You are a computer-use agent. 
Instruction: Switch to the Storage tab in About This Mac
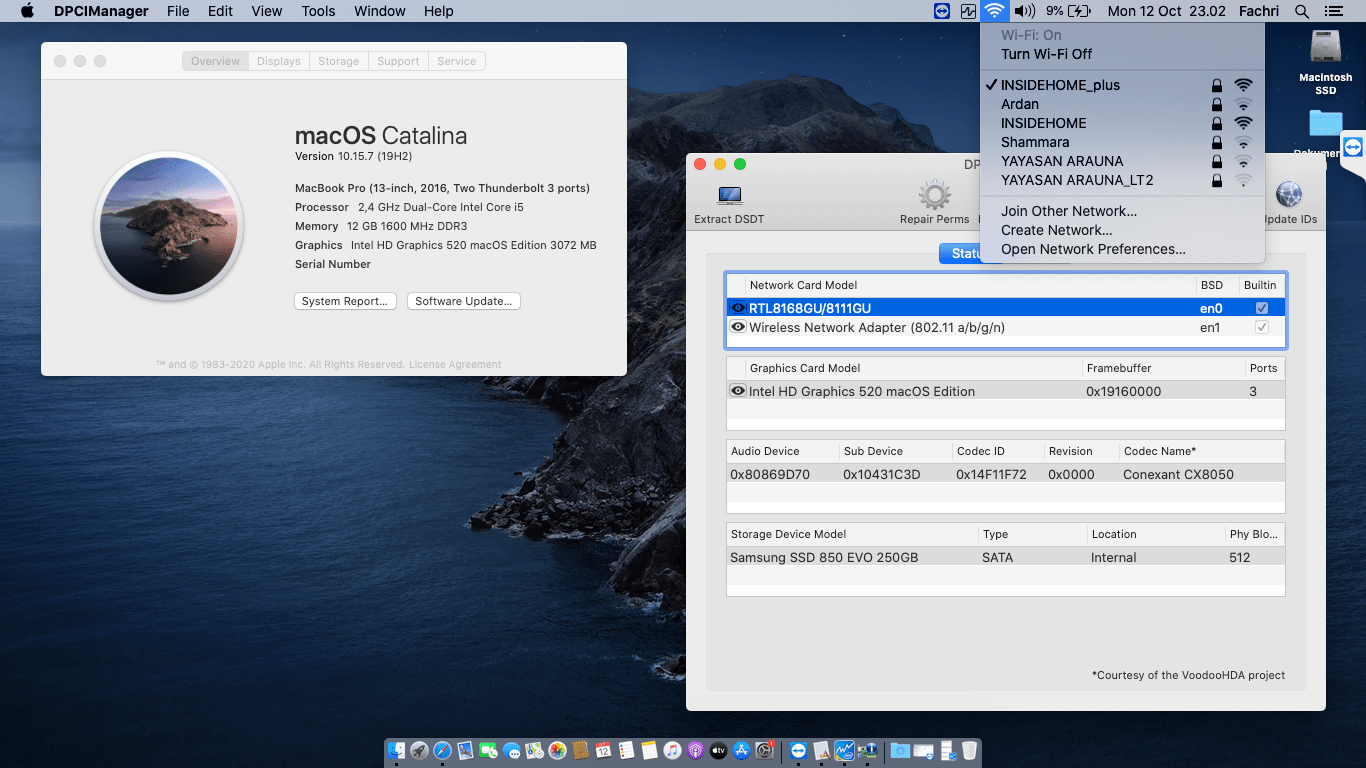pyautogui.click(x=339, y=61)
